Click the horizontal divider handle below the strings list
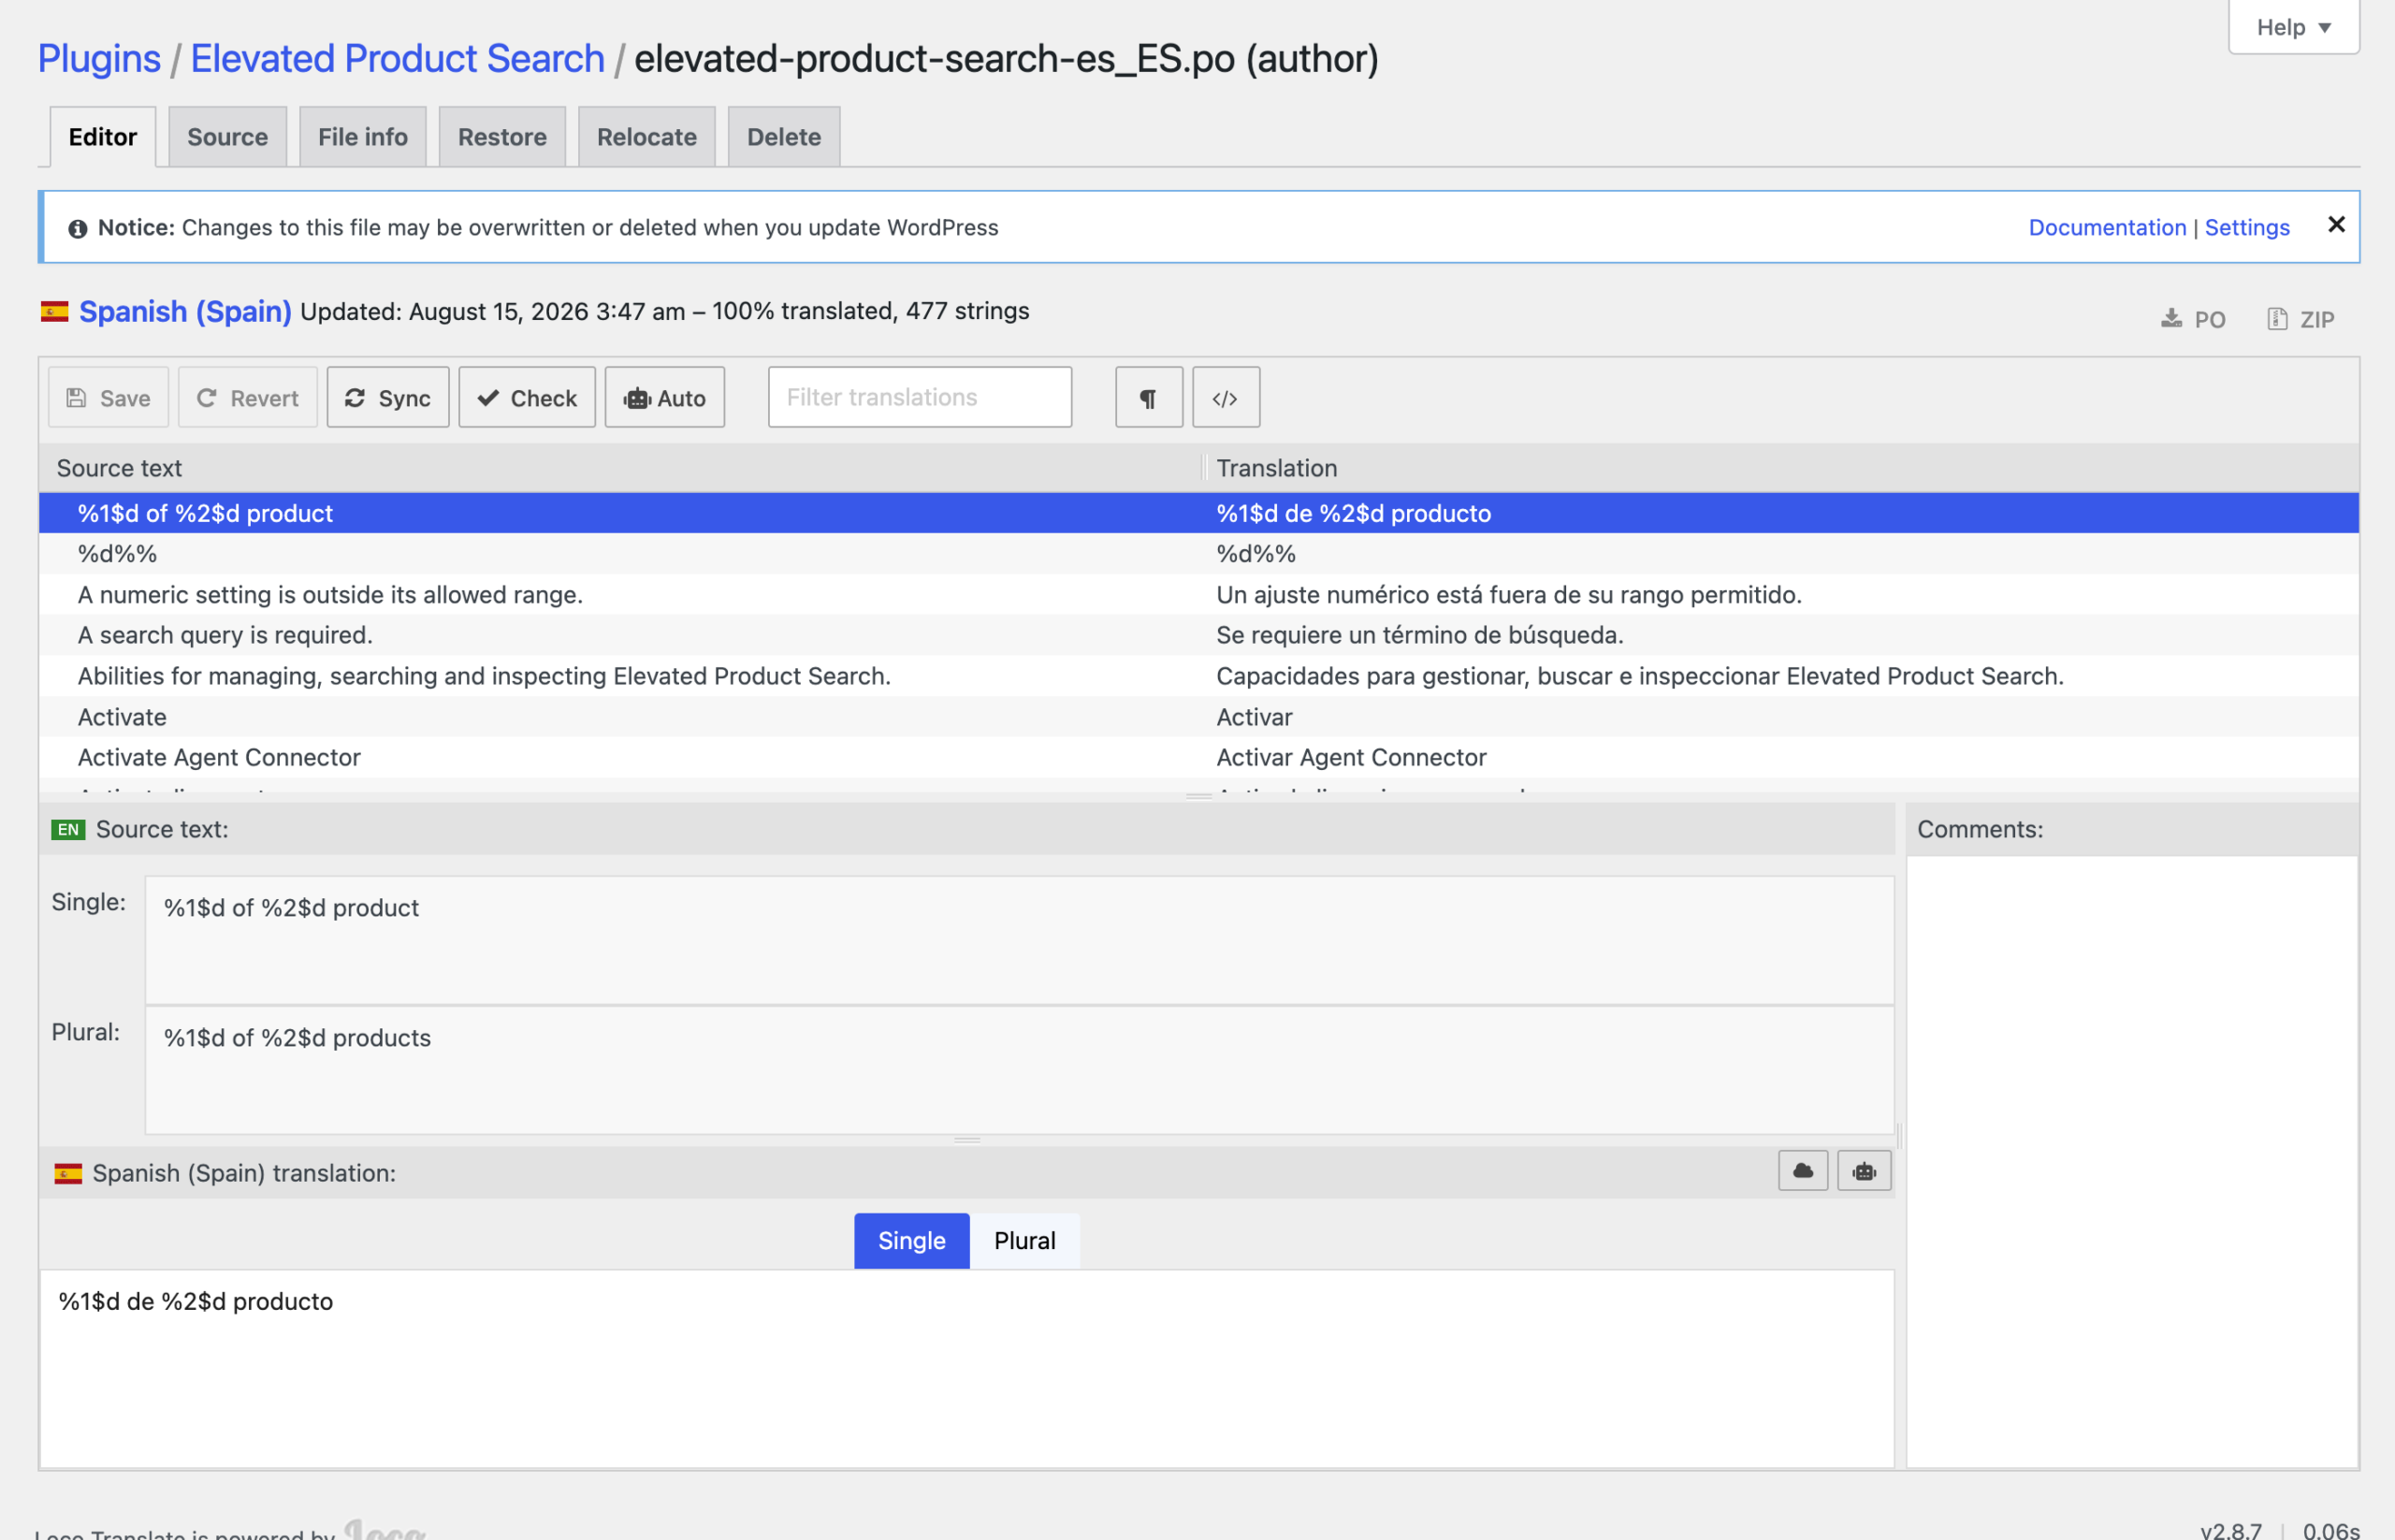Screen dimensions: 2395x1540 tap(1198, 797)
